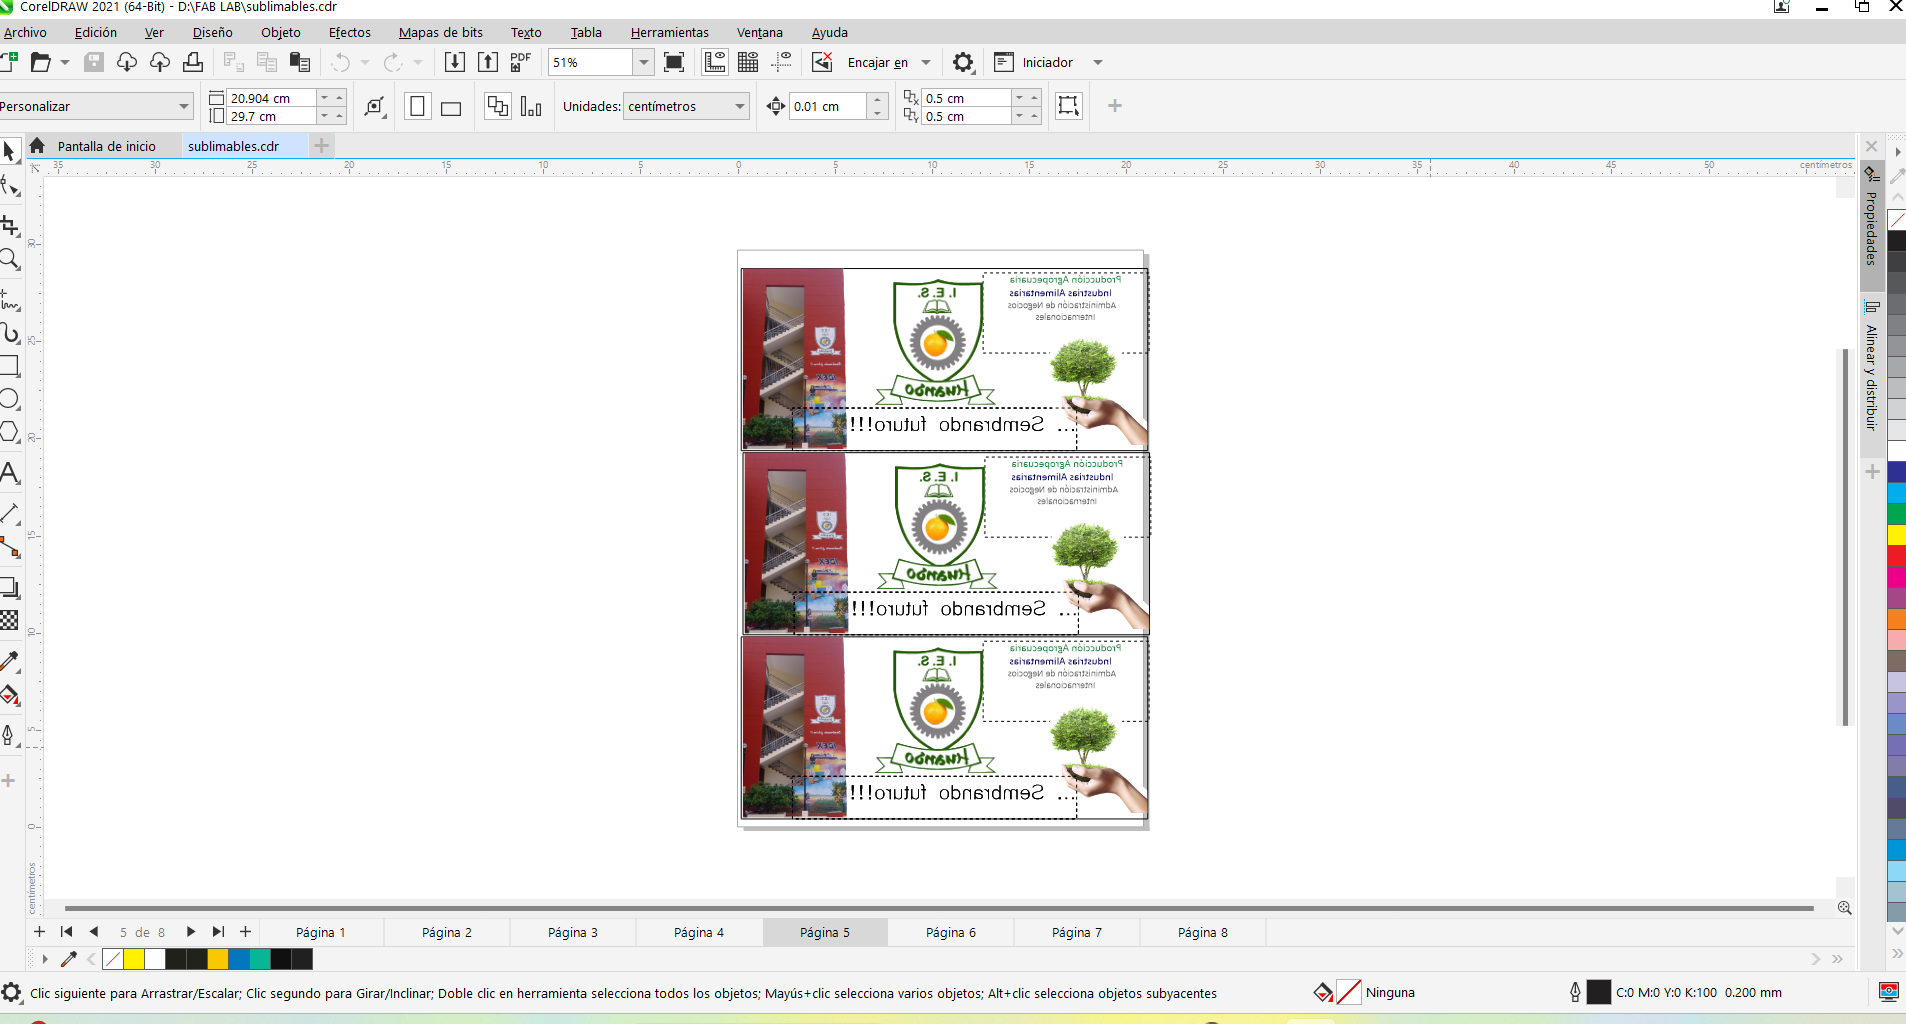Select the Crop tool
Viewport: 1906px width, 1024px height.
10,225
